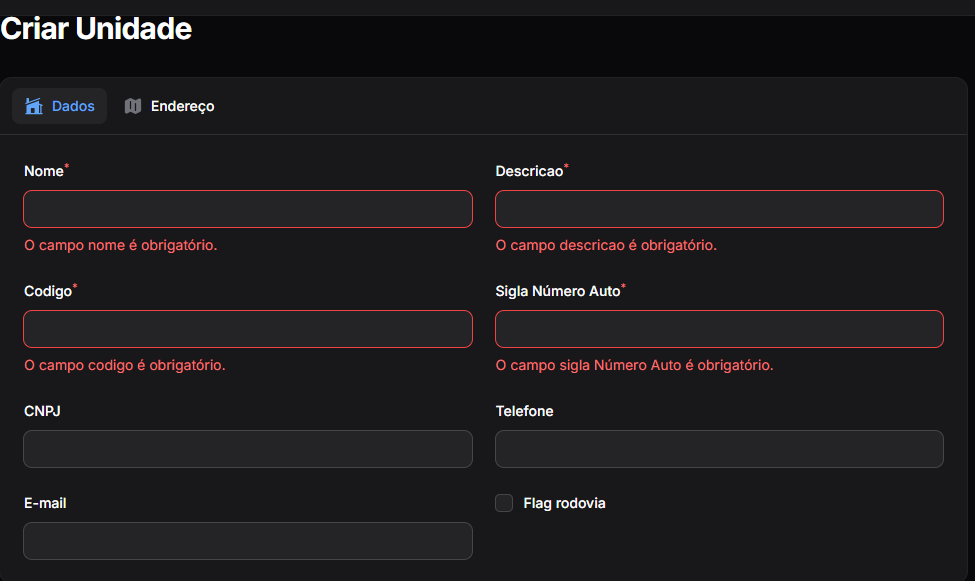975x581 pixels.
Task: Click the Criar Unidade page heading
Action: pyautogui.click(x=96, y=29)
